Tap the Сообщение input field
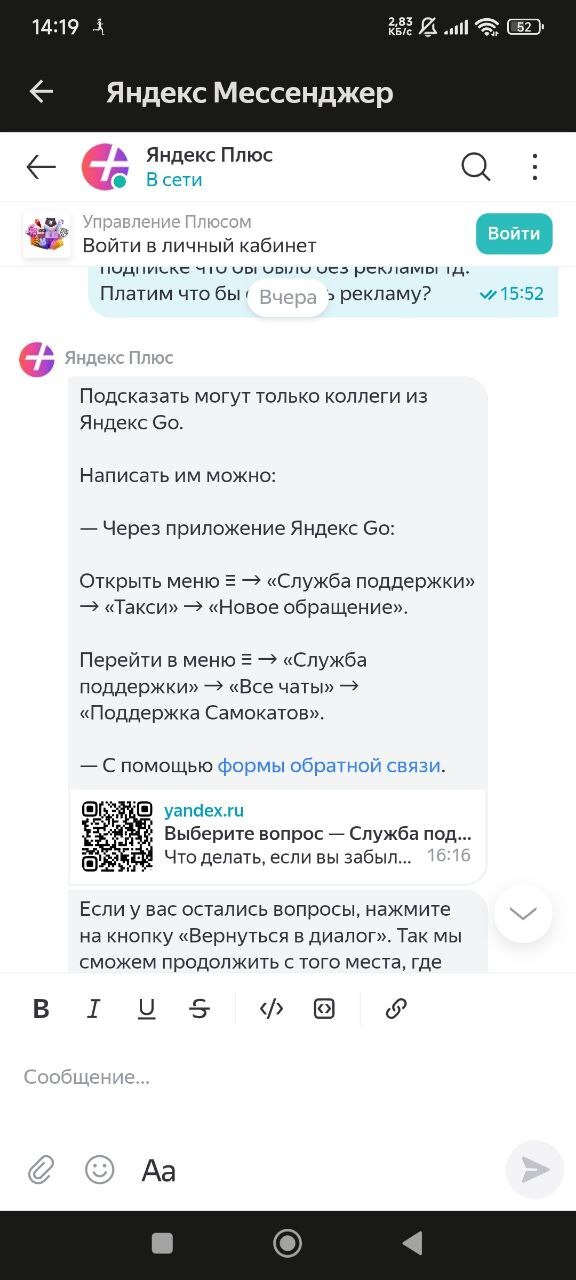This screenshot has height=1280, width=576. [200, 1077]
